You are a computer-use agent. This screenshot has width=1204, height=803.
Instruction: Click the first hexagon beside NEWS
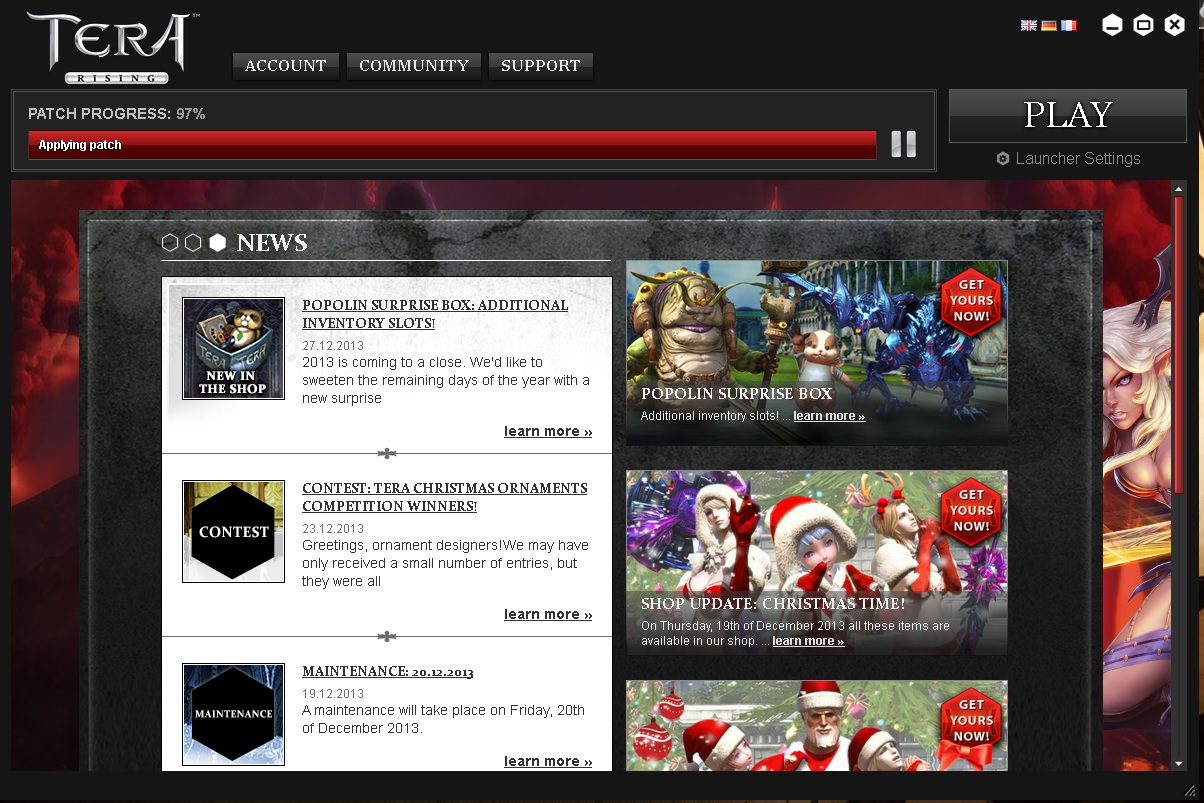point(170,243)
